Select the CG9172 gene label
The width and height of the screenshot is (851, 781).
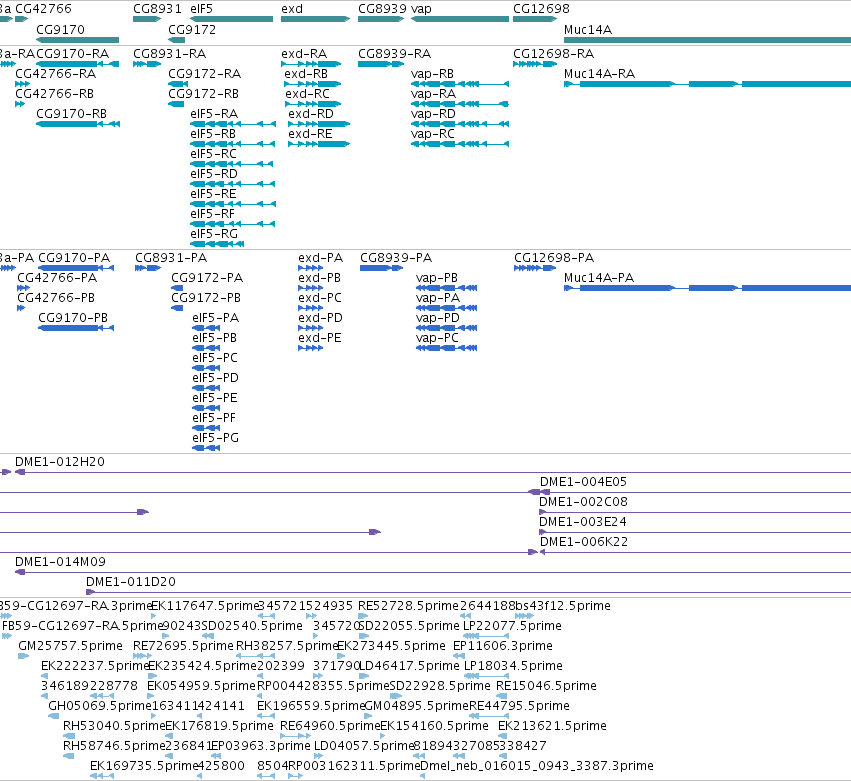point(192,30)
